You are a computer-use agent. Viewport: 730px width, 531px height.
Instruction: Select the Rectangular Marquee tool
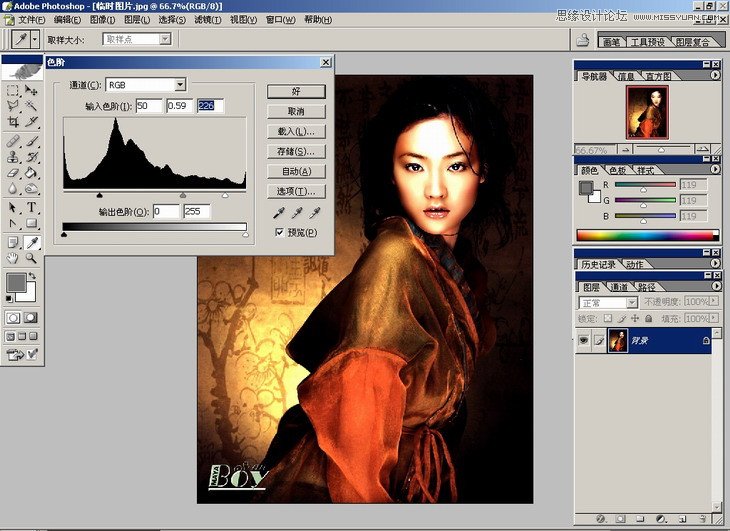point(13,90)
